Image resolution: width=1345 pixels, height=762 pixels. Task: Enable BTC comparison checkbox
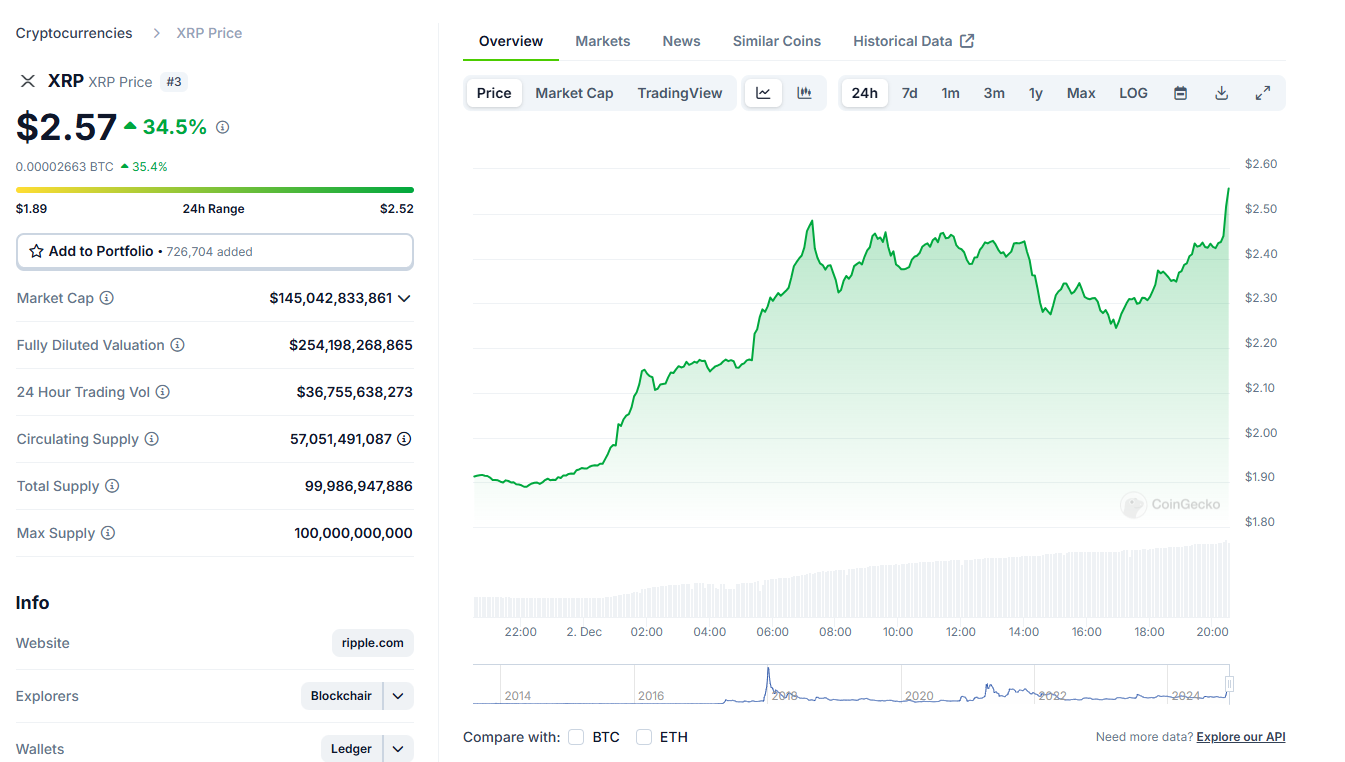[x=576, y=737]
